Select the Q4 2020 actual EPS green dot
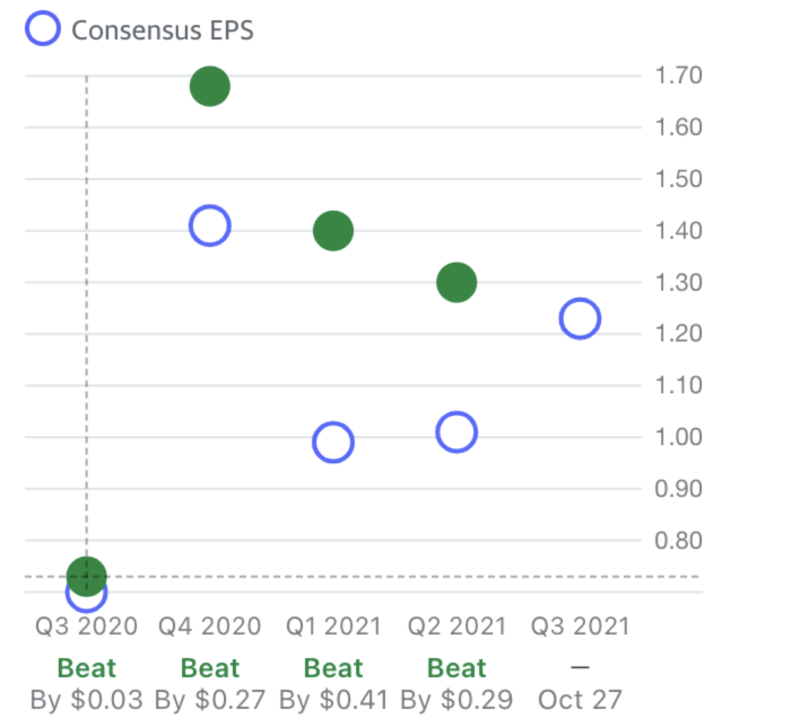Screen dimensions: 800x728 click(x=210, y=86)
